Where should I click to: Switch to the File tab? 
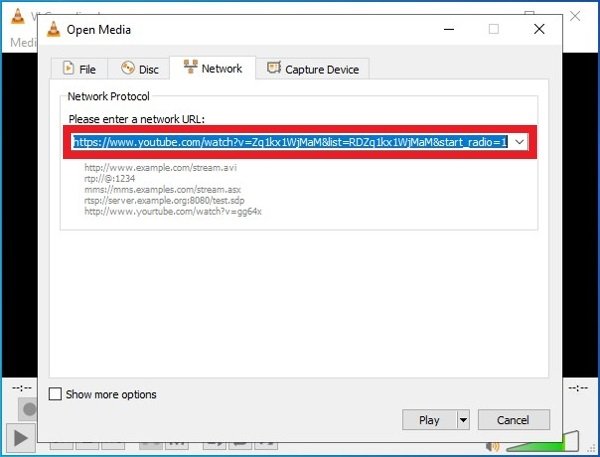[80, 69]
